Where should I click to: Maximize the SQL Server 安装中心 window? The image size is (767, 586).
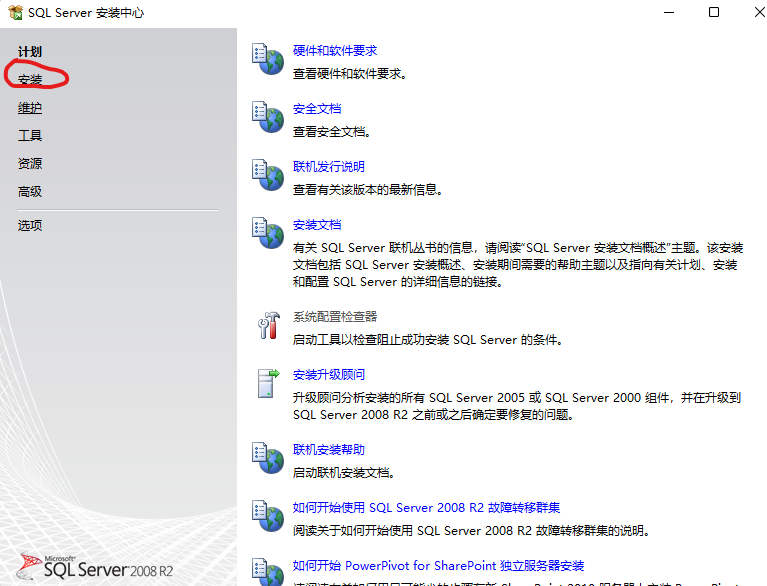coord(714,12)
